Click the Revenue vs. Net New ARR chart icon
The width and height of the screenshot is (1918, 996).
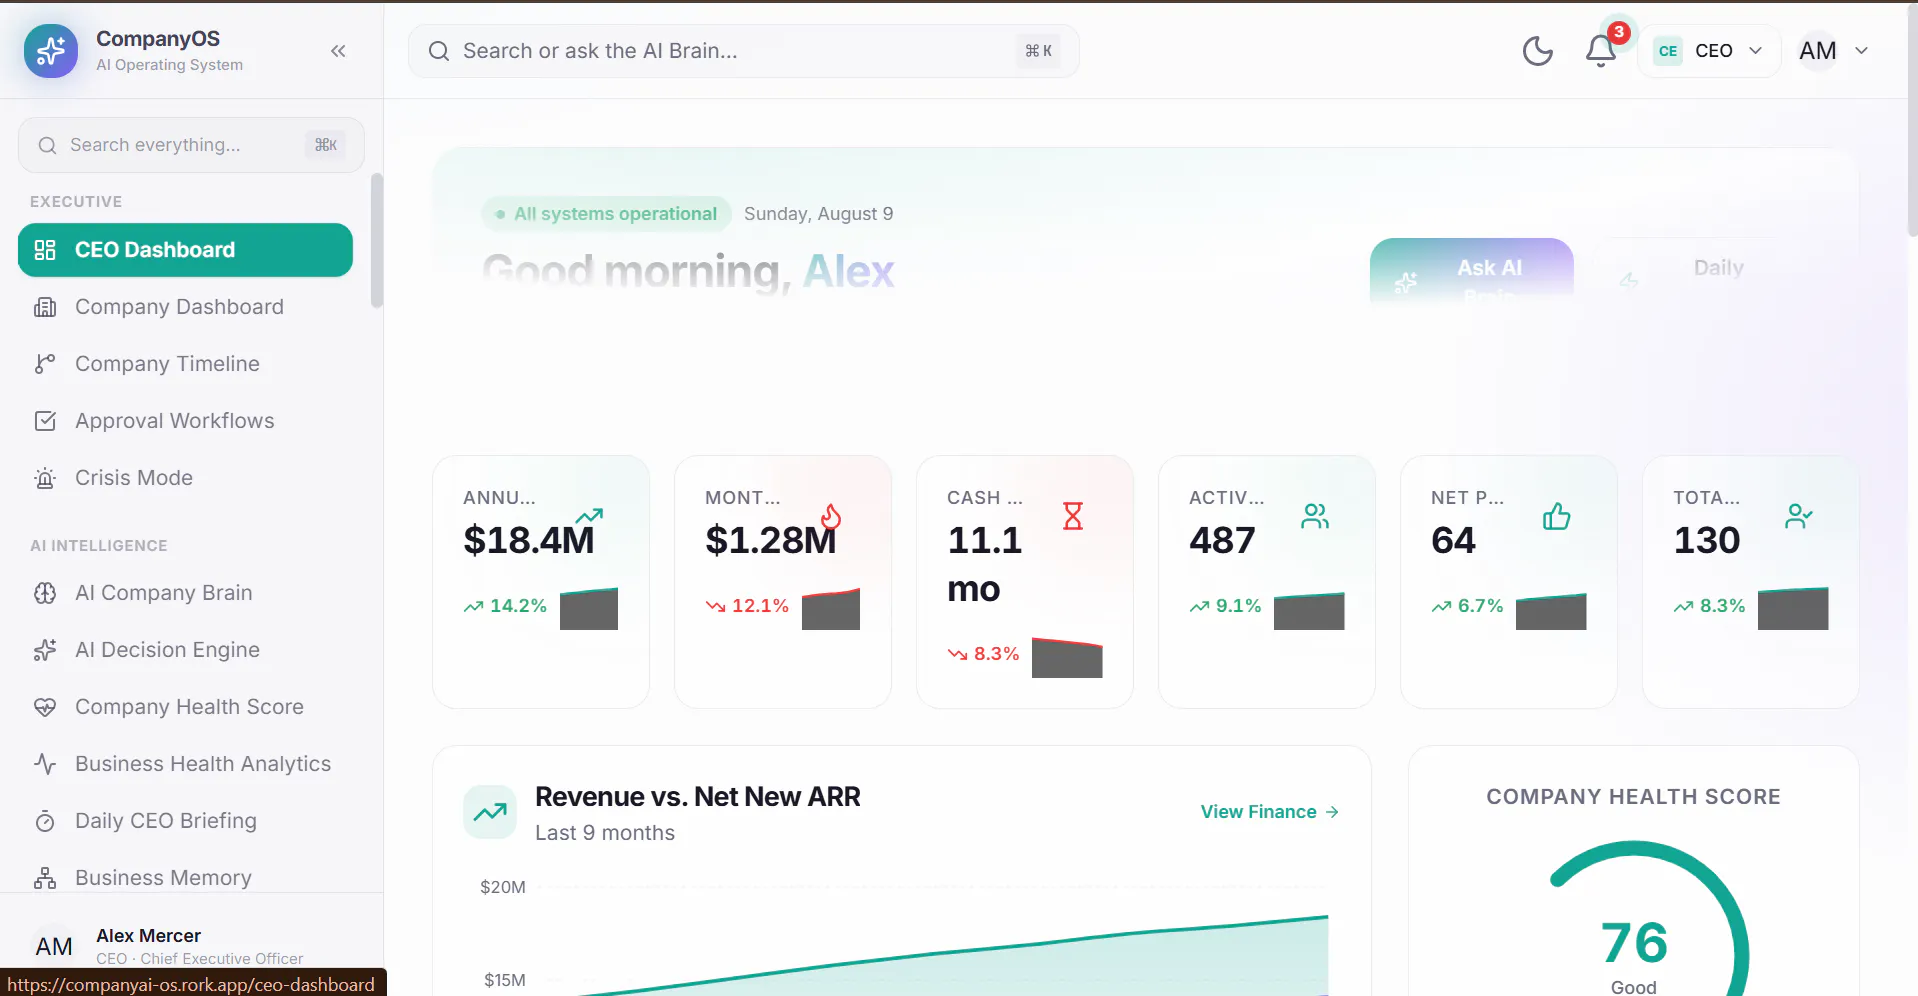pos(490,812)
